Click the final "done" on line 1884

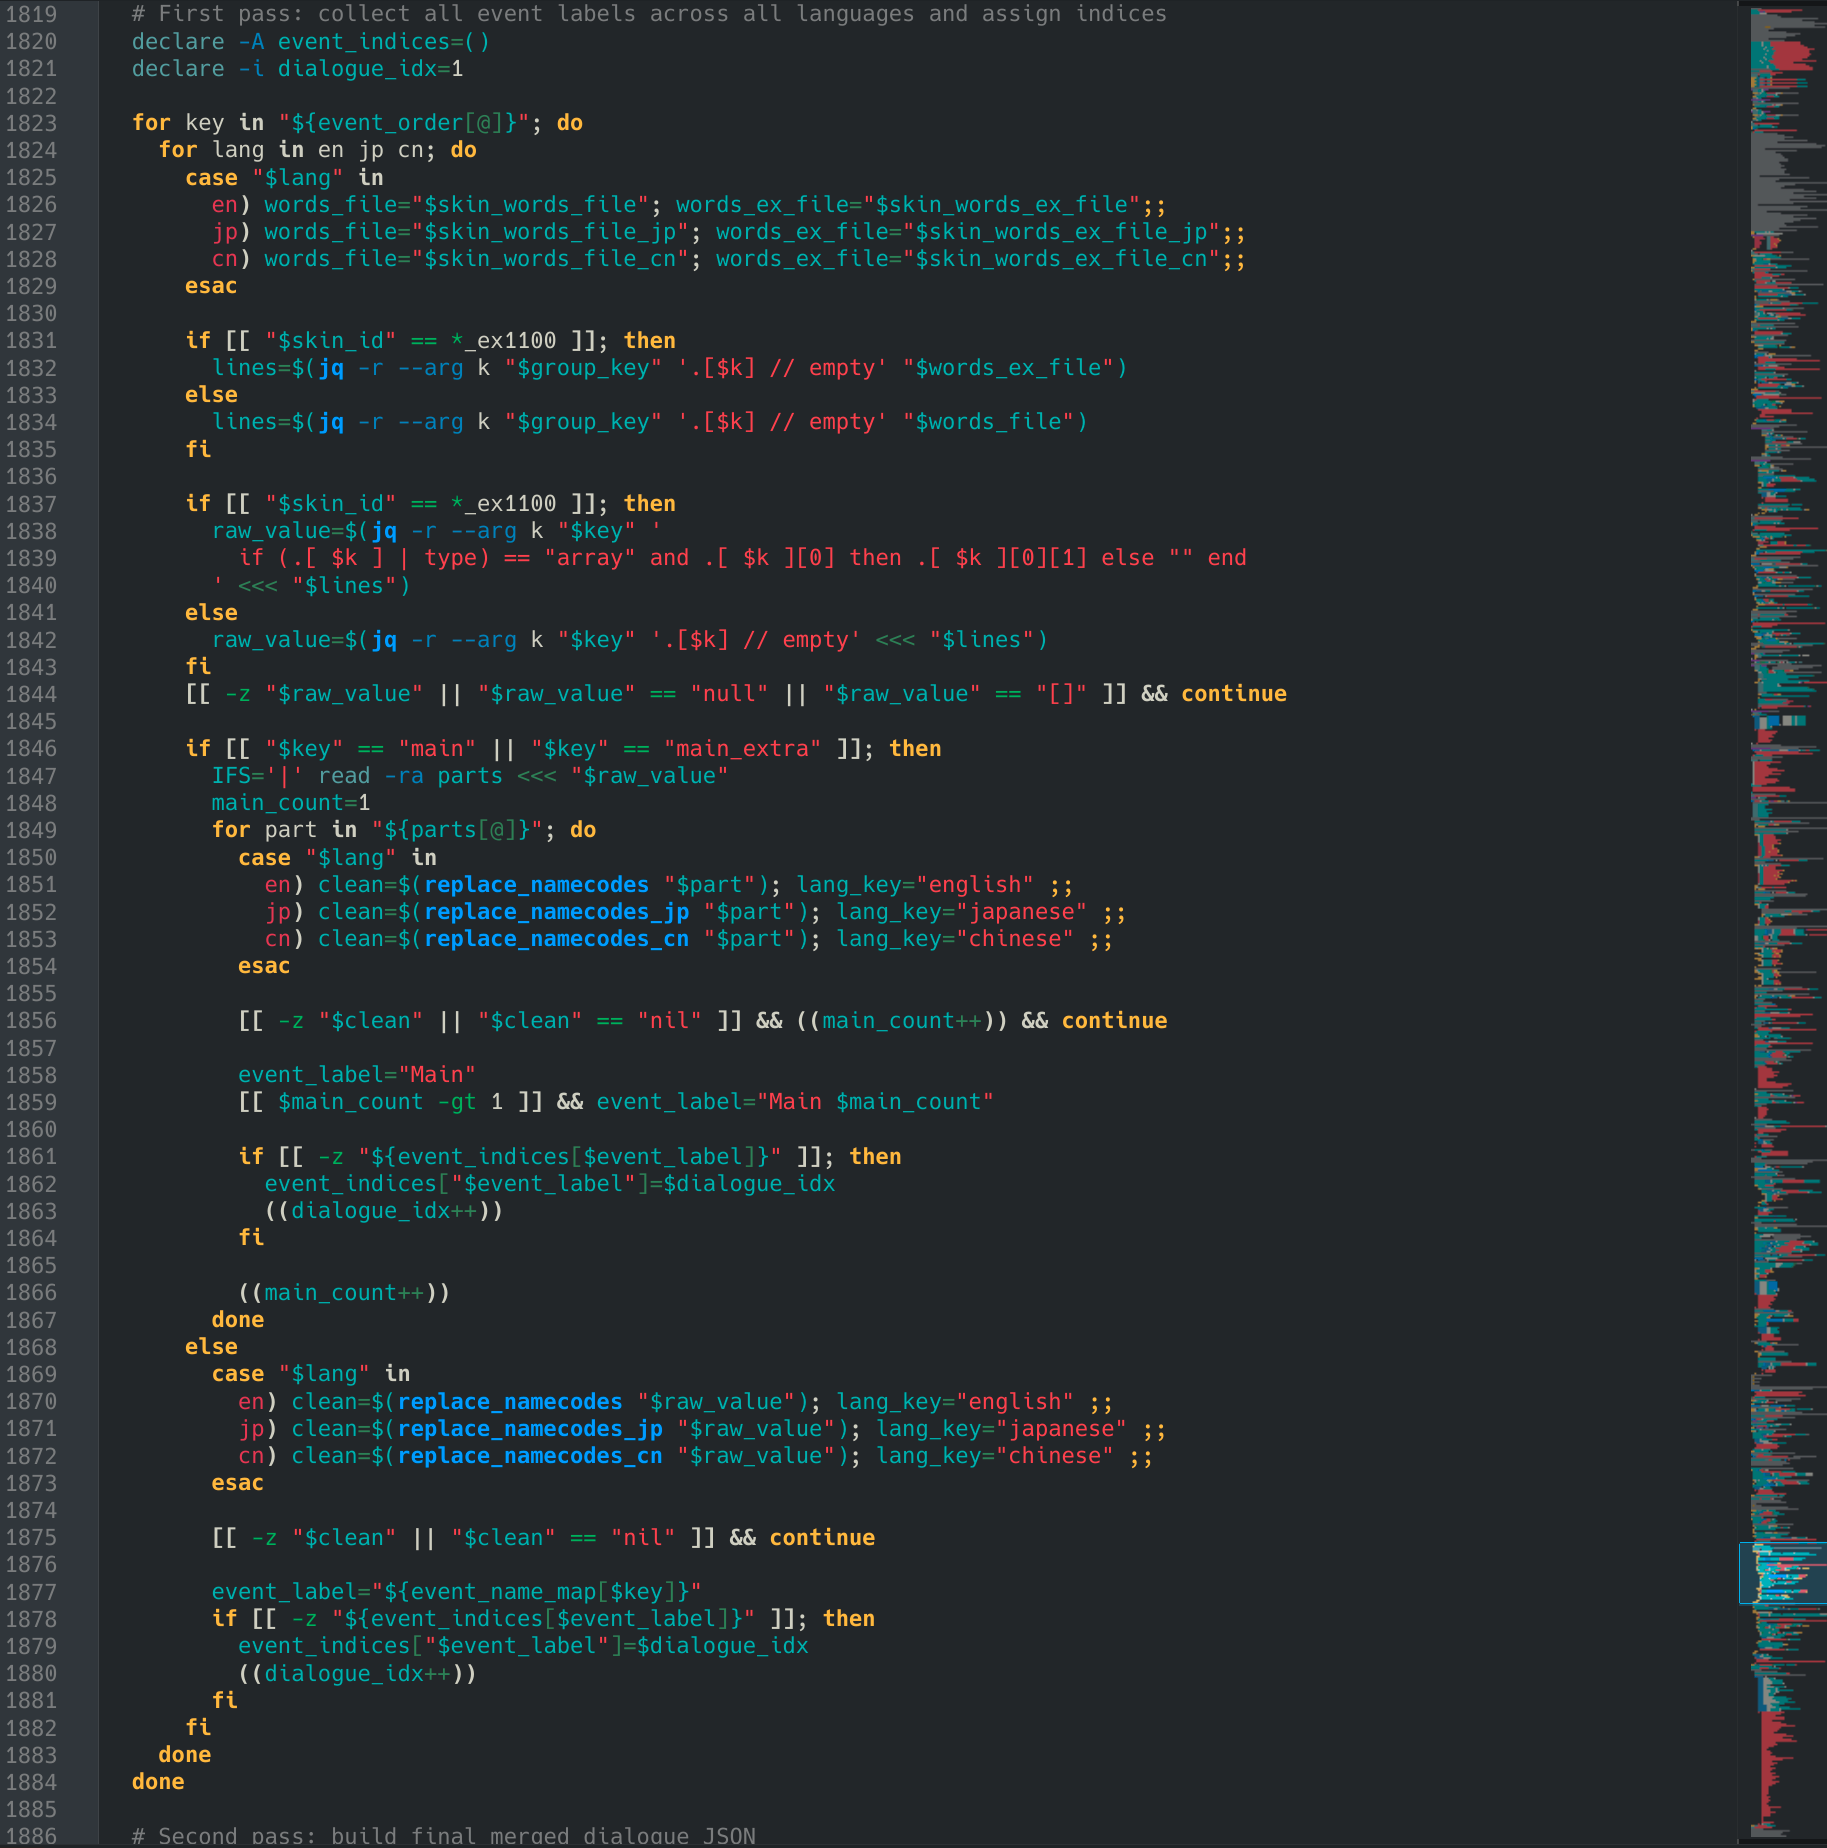coord(158,1782)
